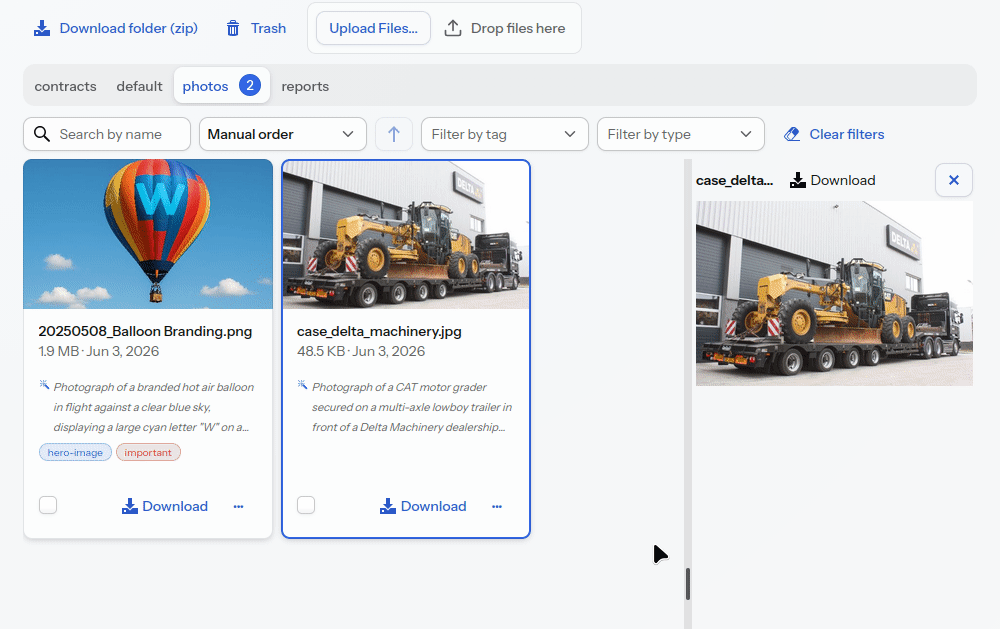
Task: Click the Manual order chevron arrow
Action: point(348,134)
